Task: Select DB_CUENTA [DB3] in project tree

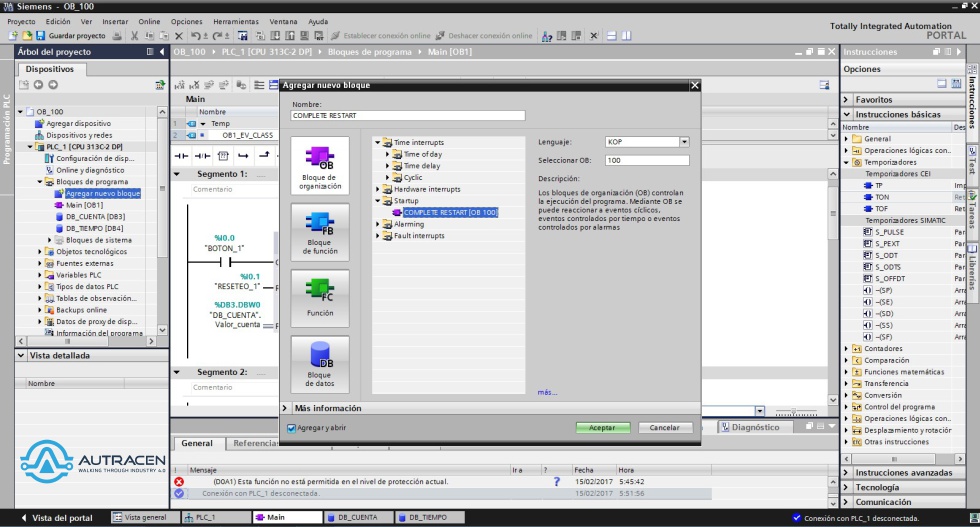Action: [95, 217]
